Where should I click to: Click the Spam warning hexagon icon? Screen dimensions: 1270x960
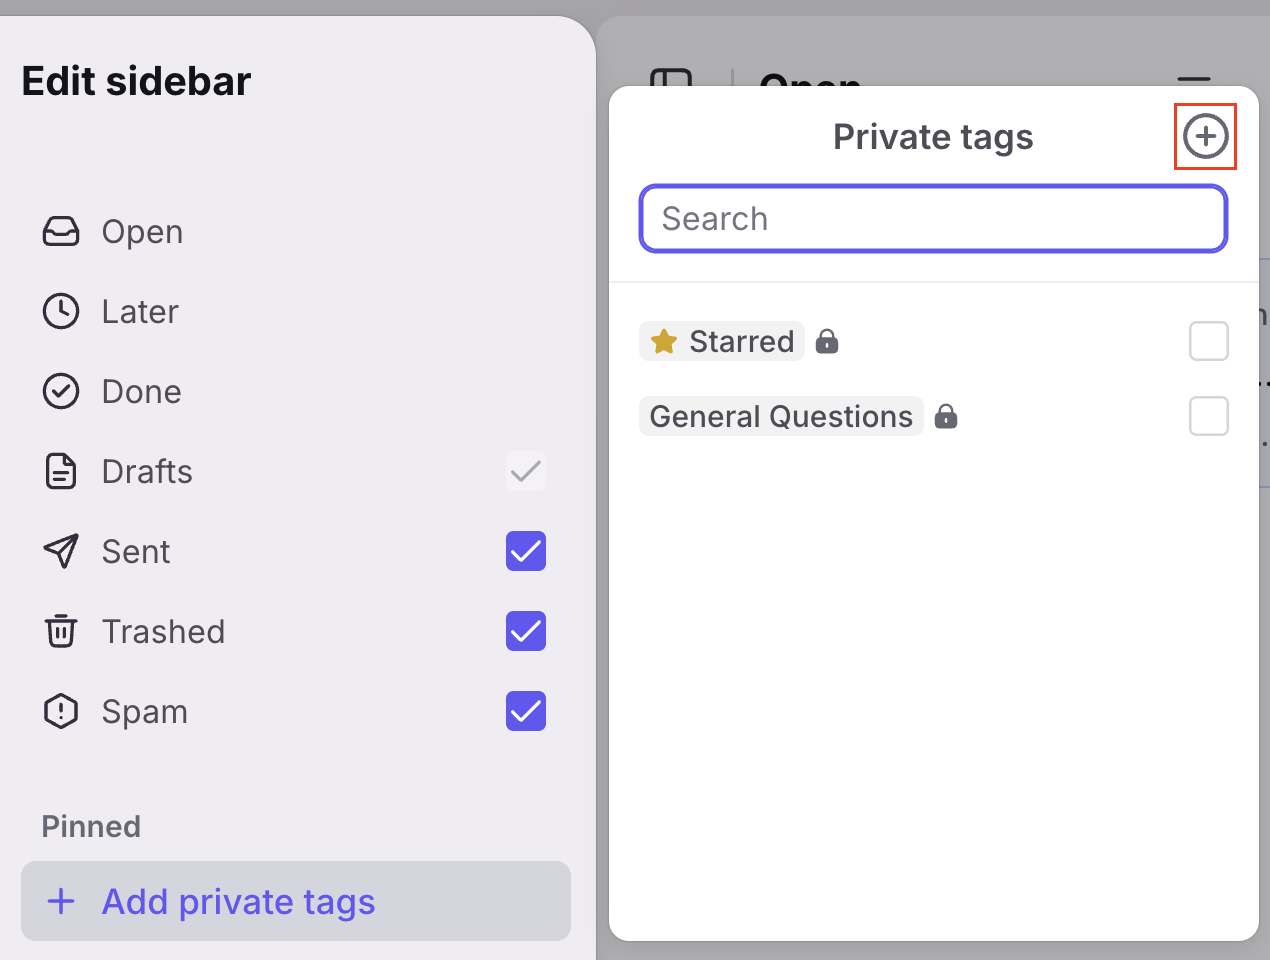pyautogui.click(x=61, y=711)
